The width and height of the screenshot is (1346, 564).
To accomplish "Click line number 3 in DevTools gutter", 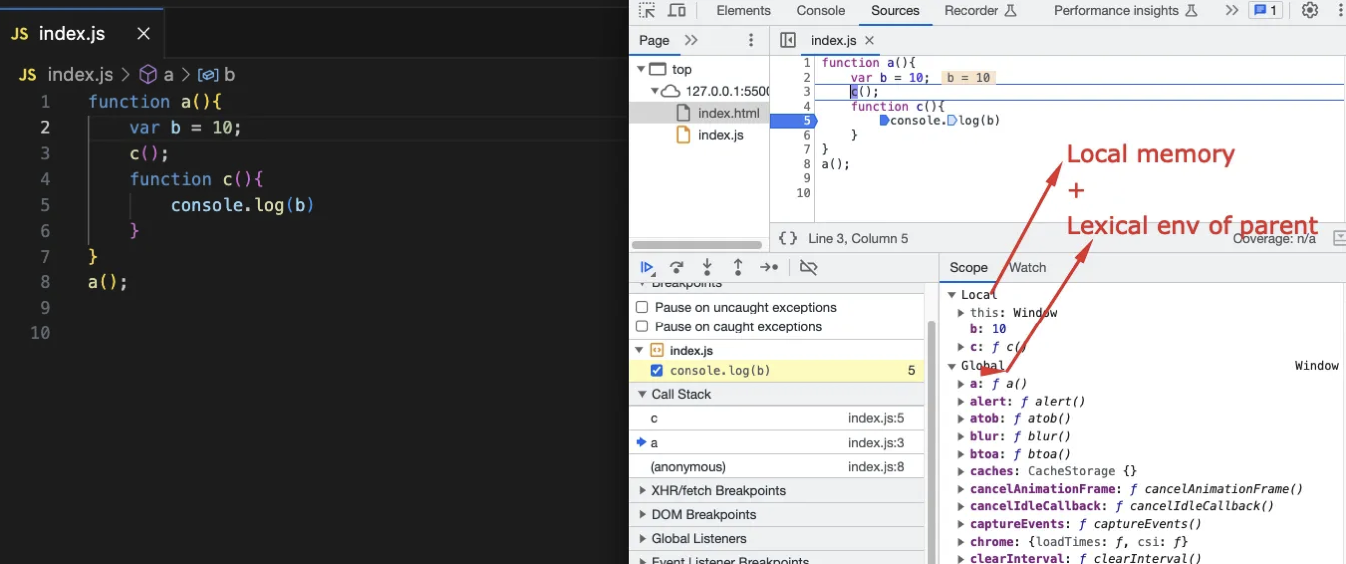I will (806, 92).
